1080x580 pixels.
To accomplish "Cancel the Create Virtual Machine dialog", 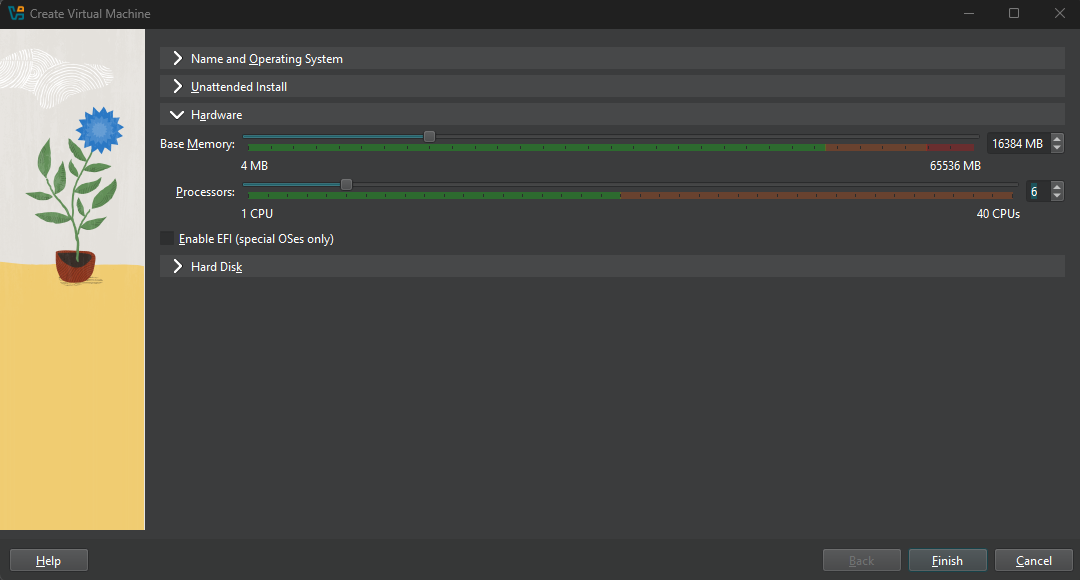I will pos(1033,561).
